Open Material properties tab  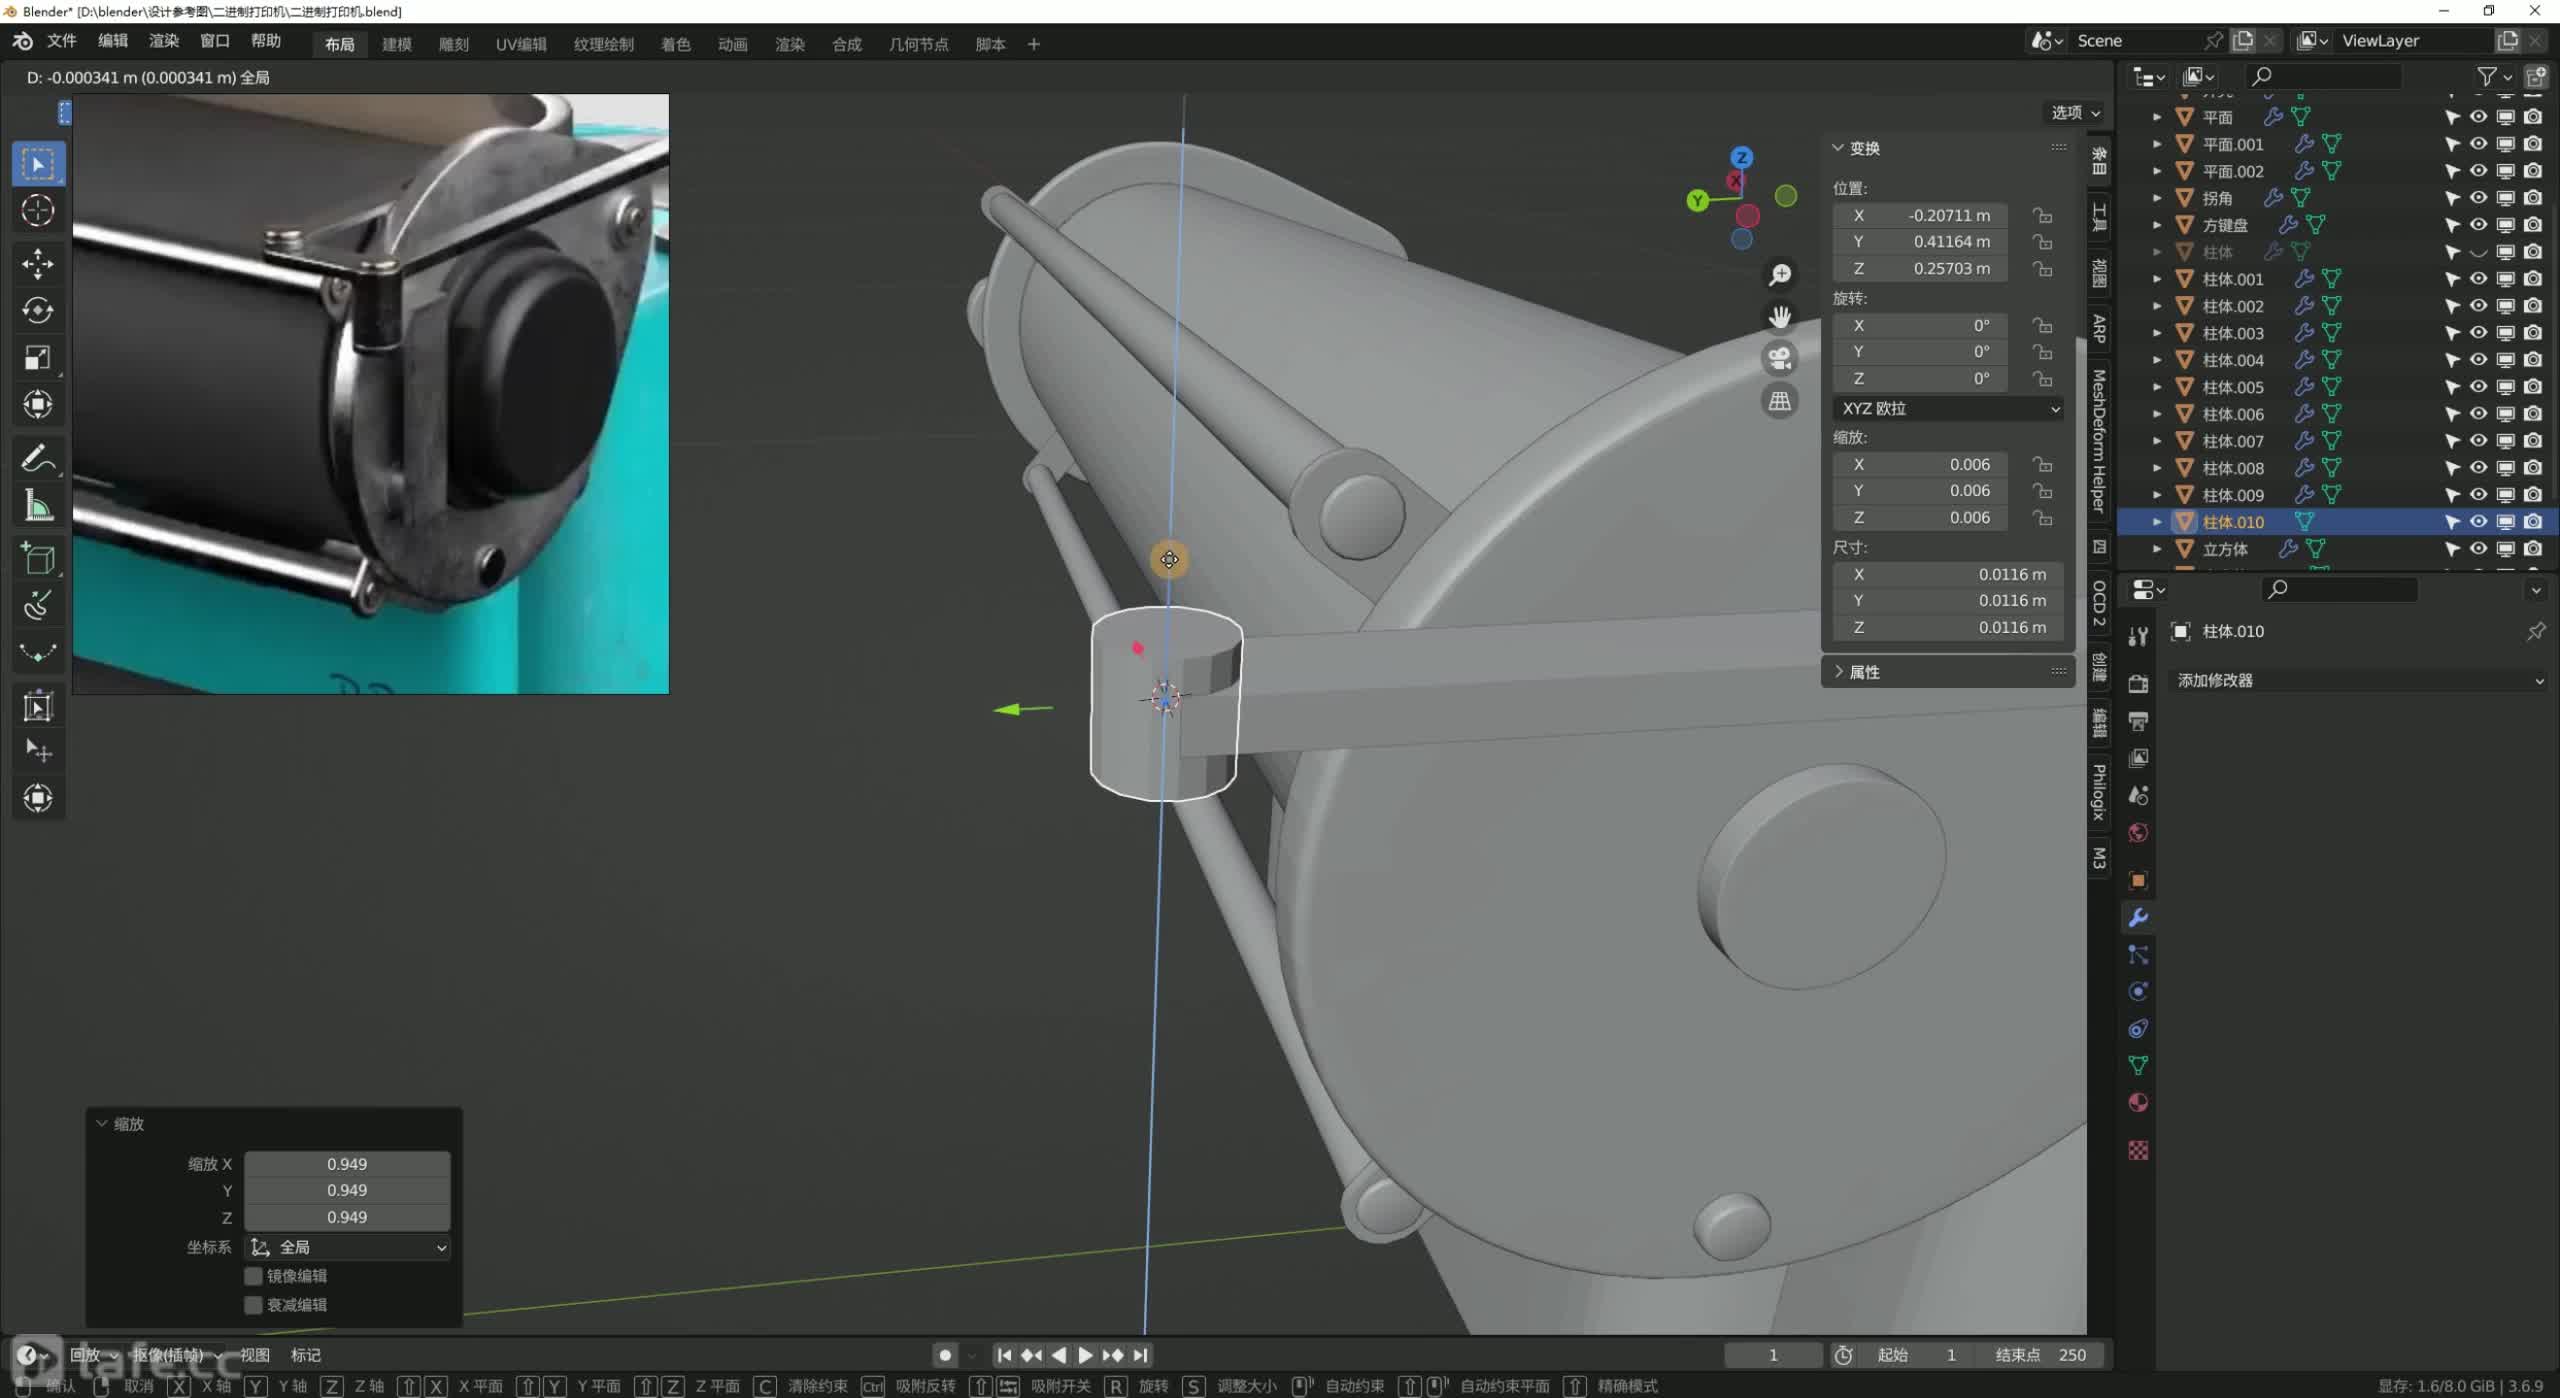point(2138,1103)
